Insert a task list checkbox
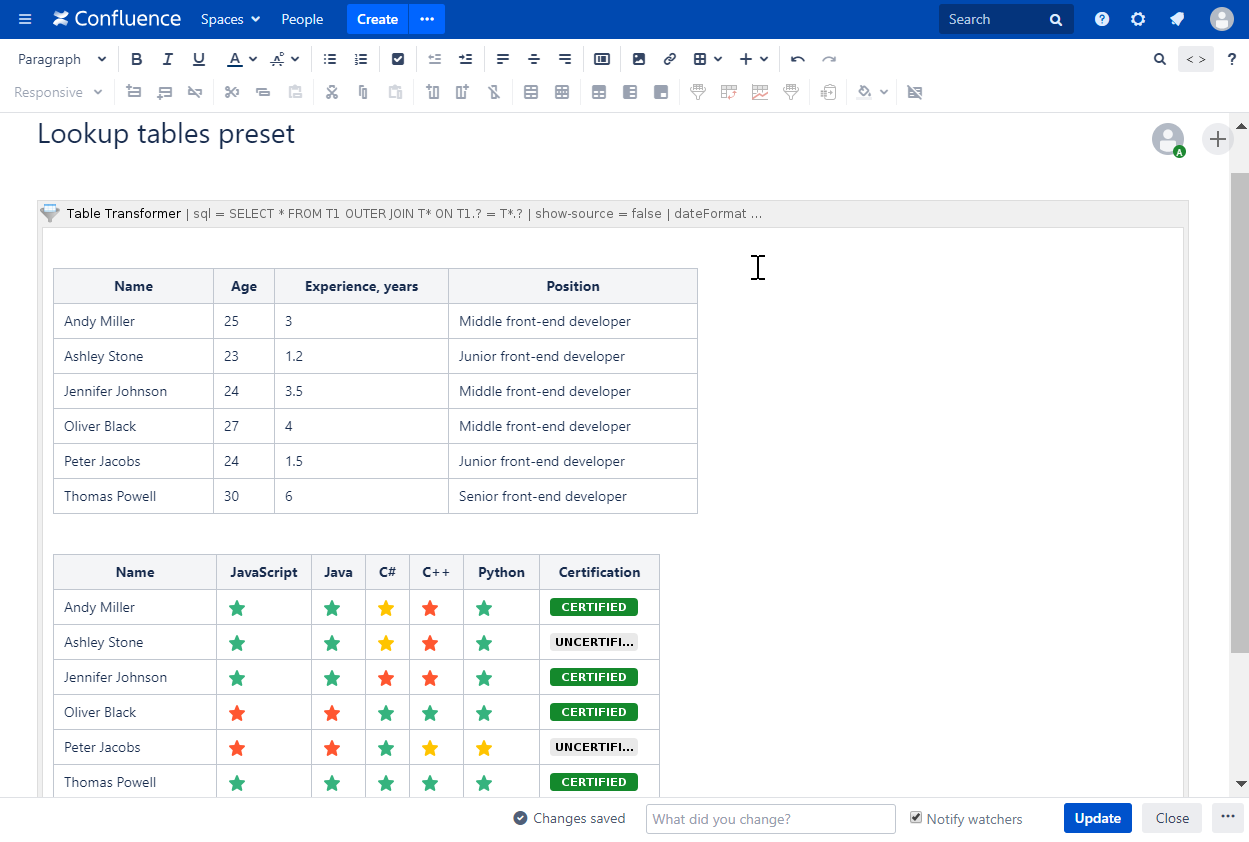This screenshot has height=842, width=1249. coord(398,60)
